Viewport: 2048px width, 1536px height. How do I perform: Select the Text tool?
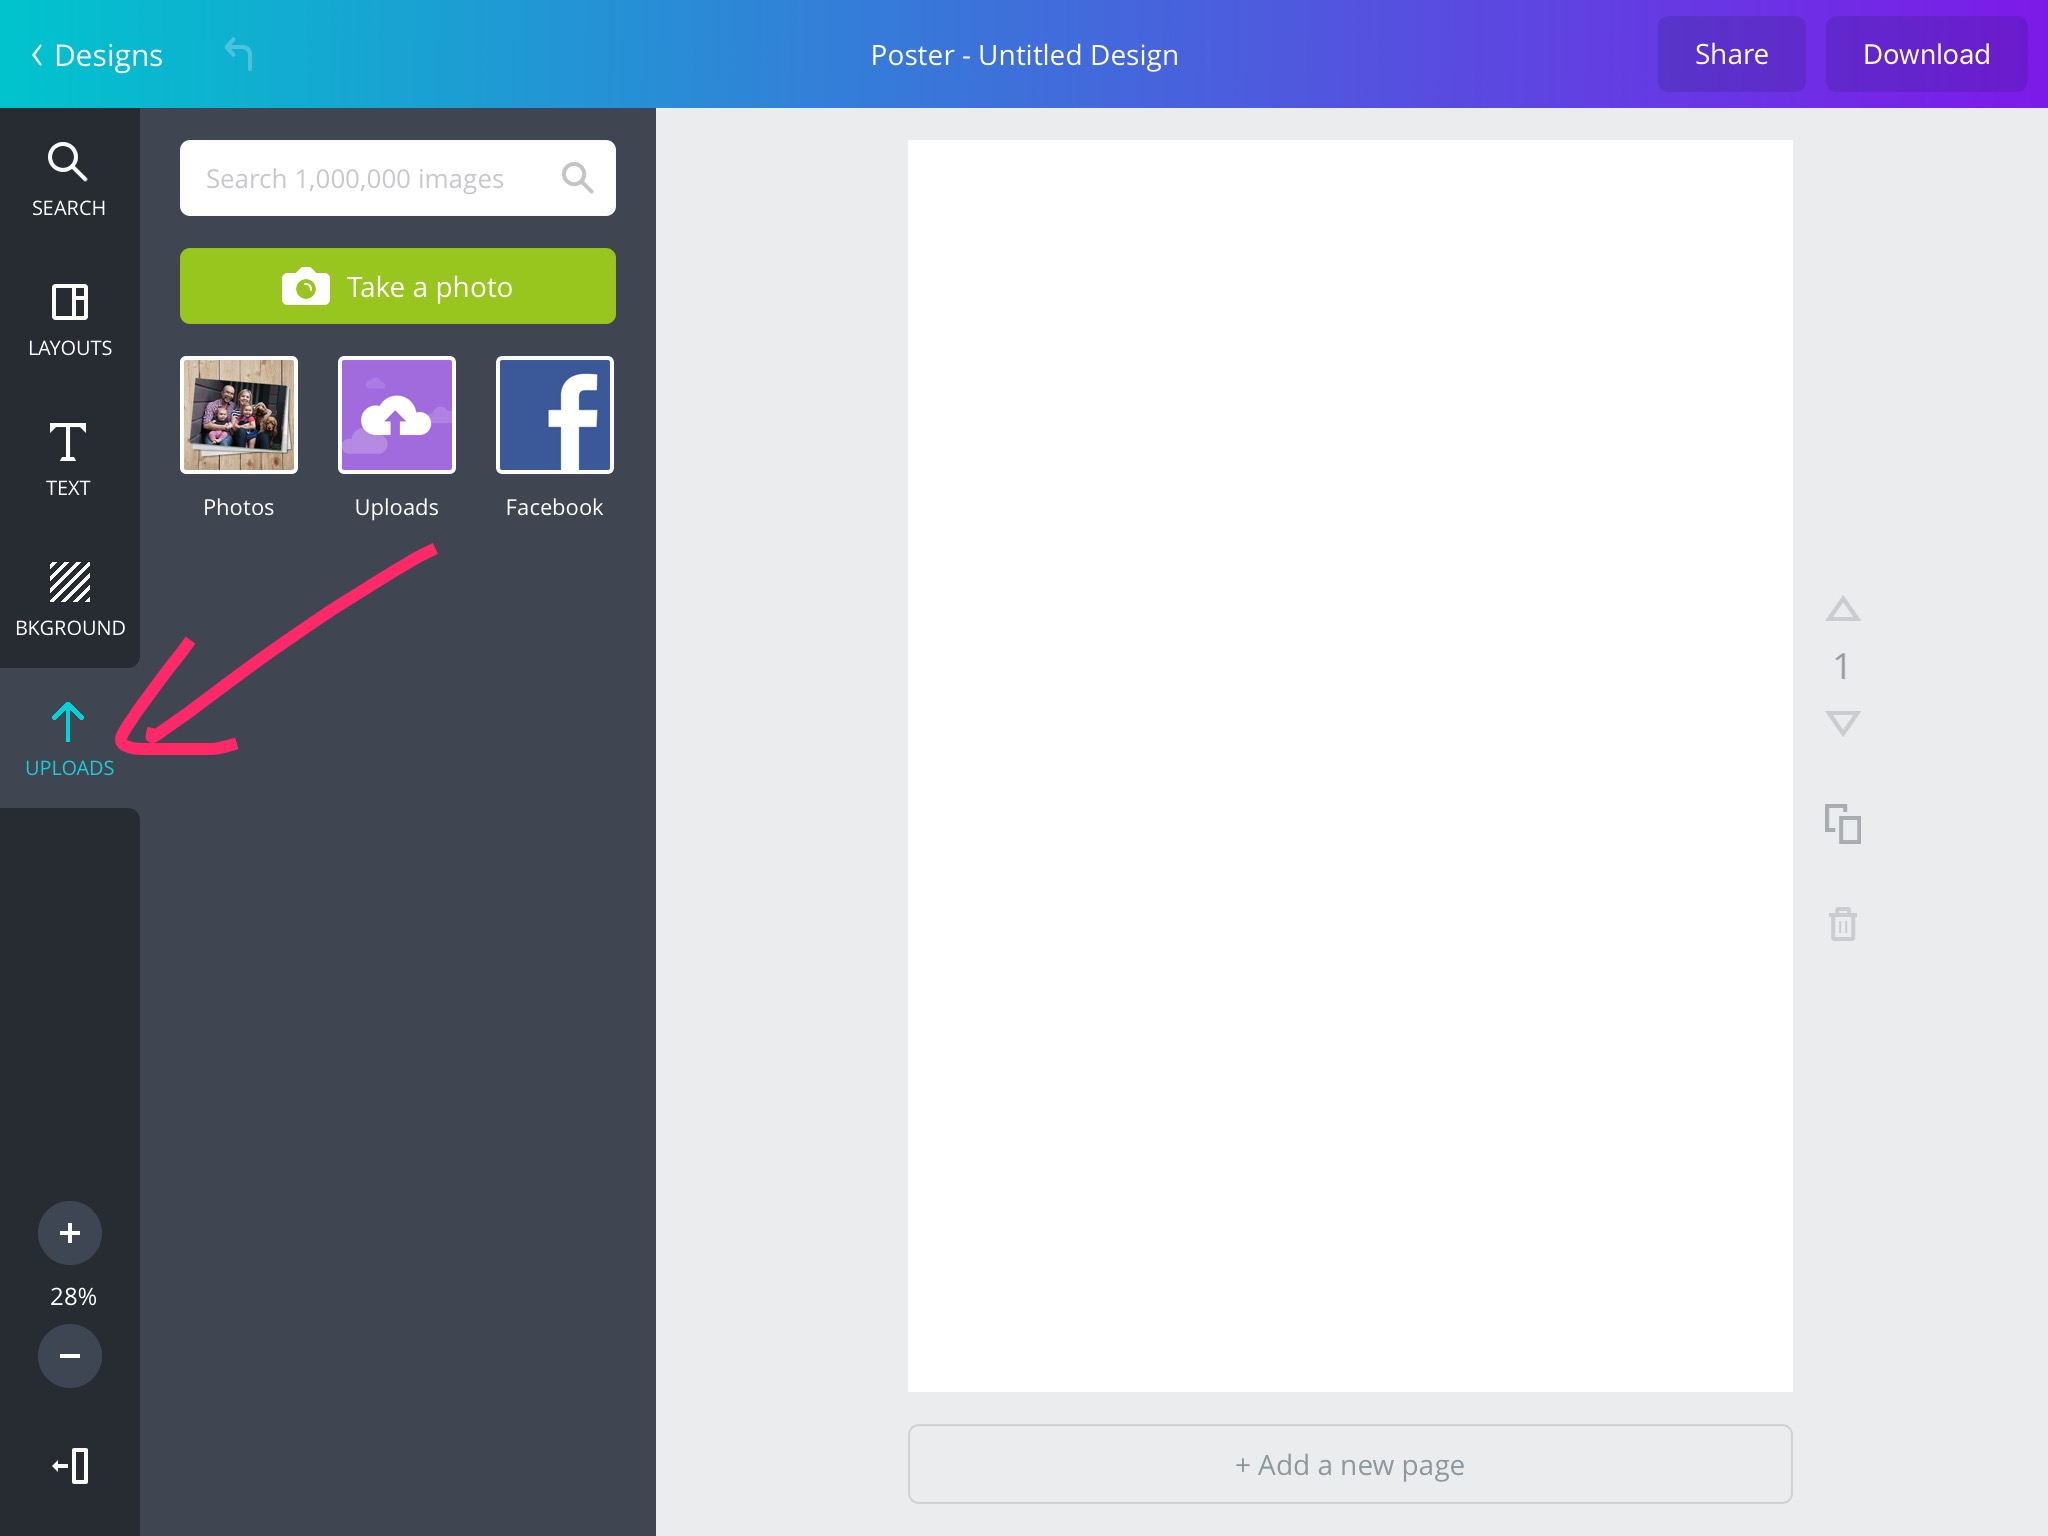[68, 459]
